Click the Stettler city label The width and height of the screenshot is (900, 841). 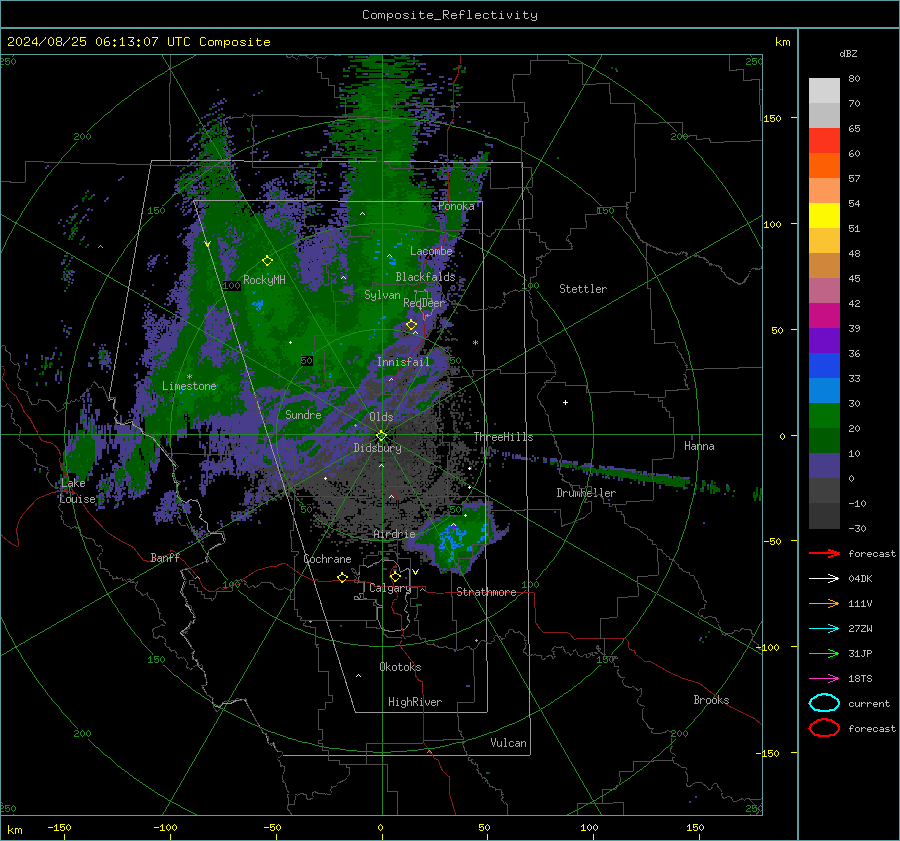[x=583, y=289]
